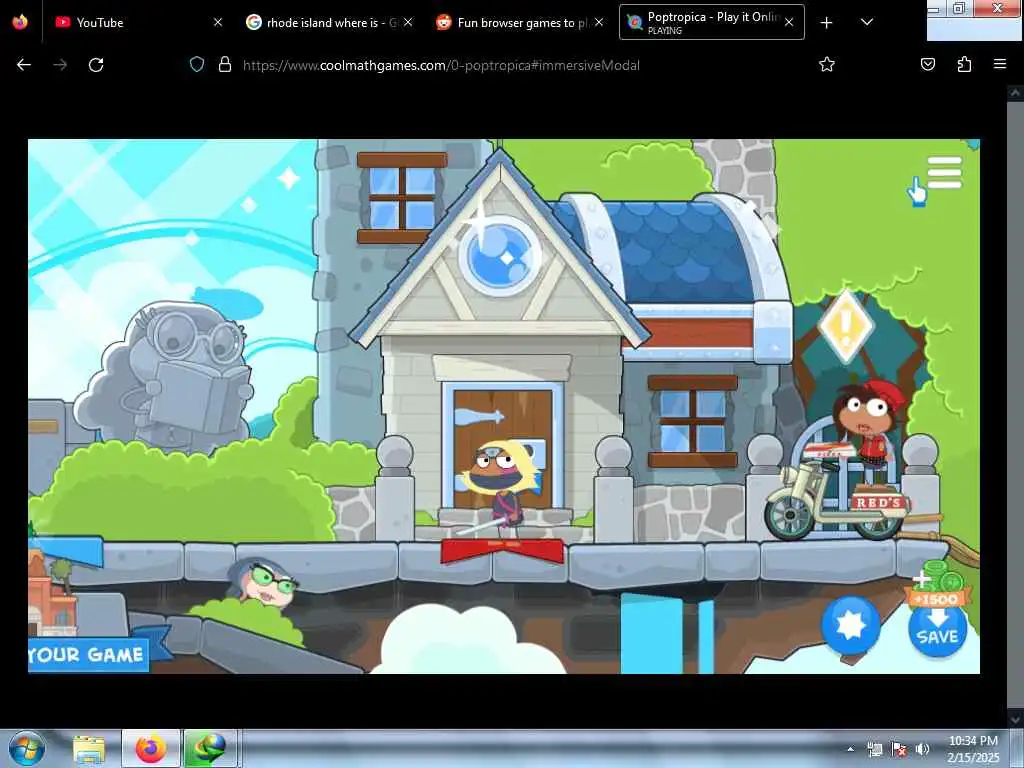
Task: Open tracking protection shield icon
Action: tap(197, 65)
